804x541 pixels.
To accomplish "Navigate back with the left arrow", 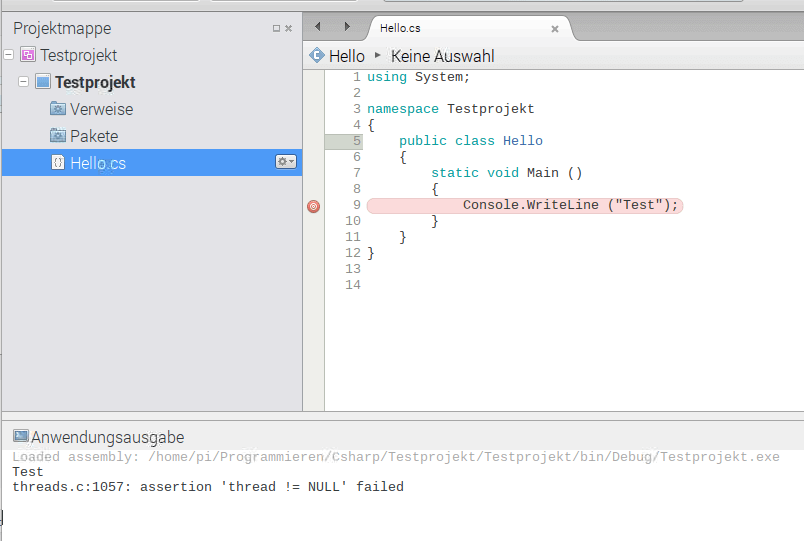I will tap(318, 27).
